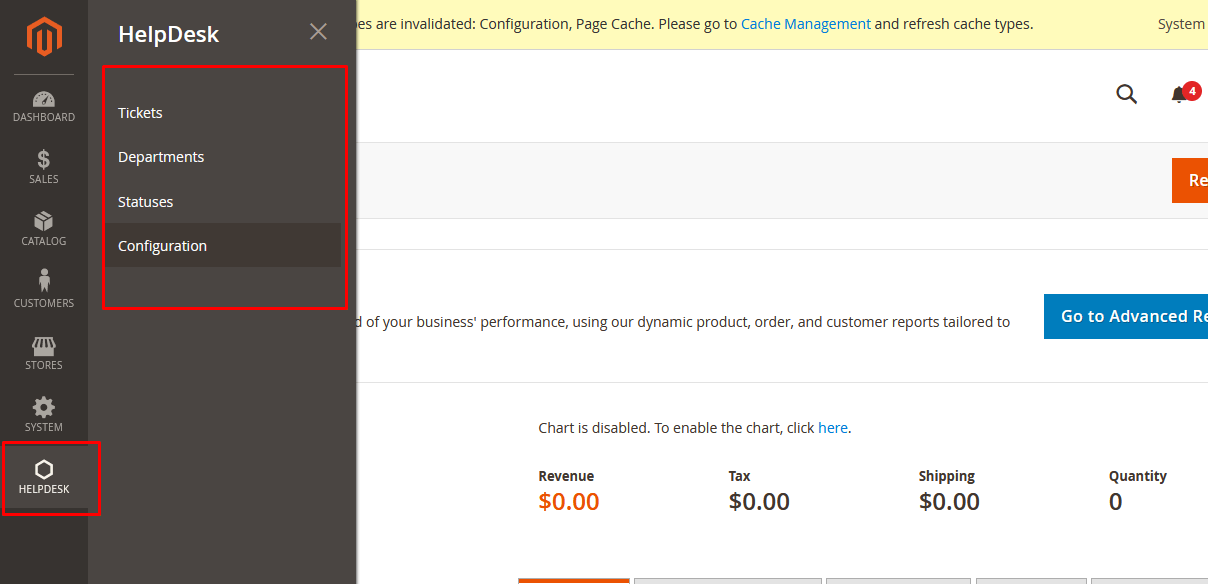The image size is (1208, 584).
Task: Open the Customers menu
Action: [44, 291]
